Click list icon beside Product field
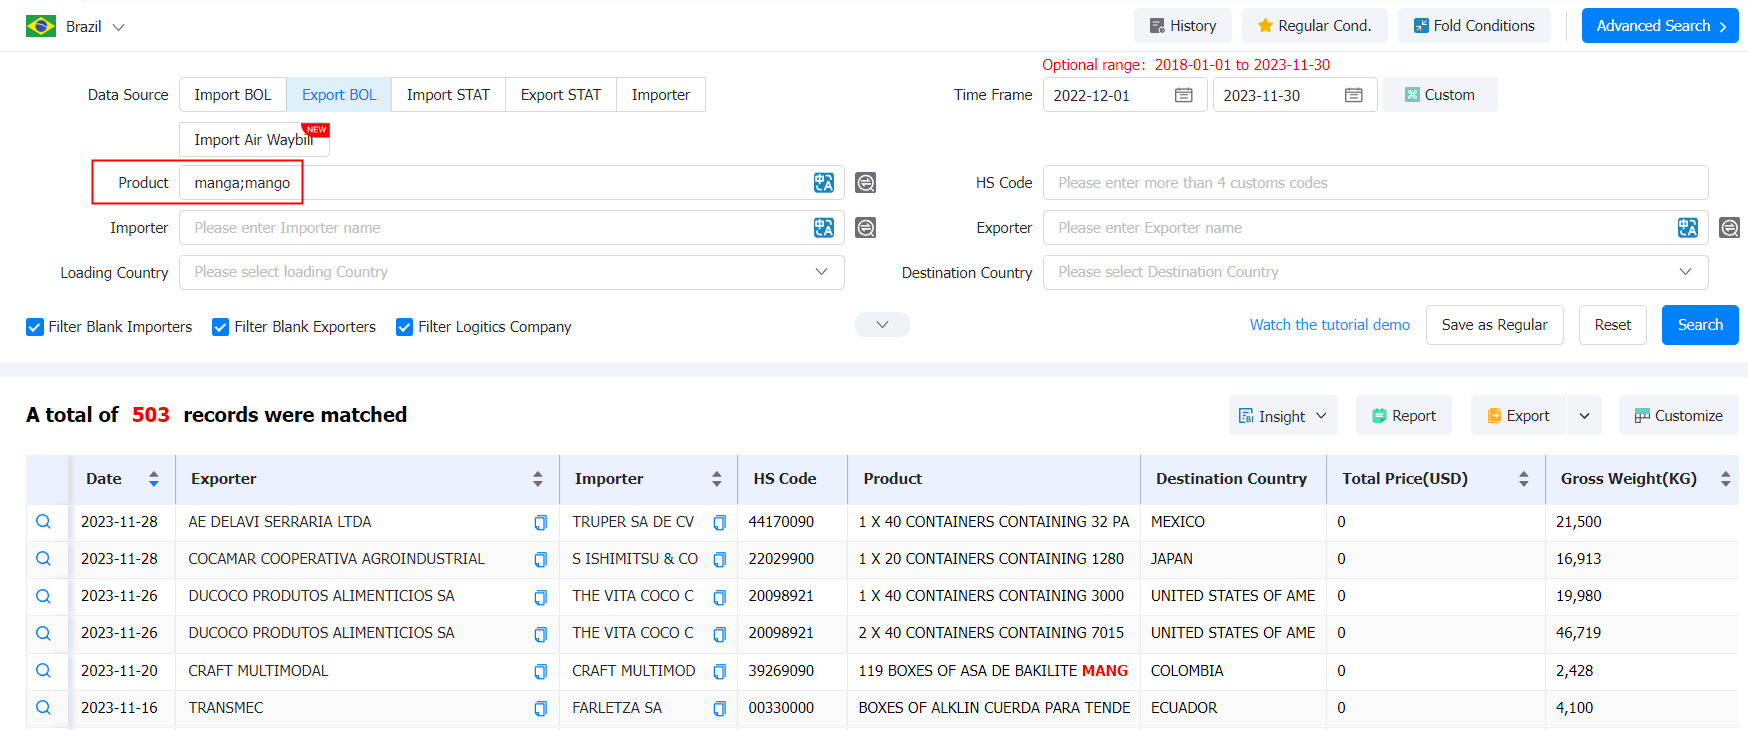Screen dimensions: 1748x730 click(866, 183)
